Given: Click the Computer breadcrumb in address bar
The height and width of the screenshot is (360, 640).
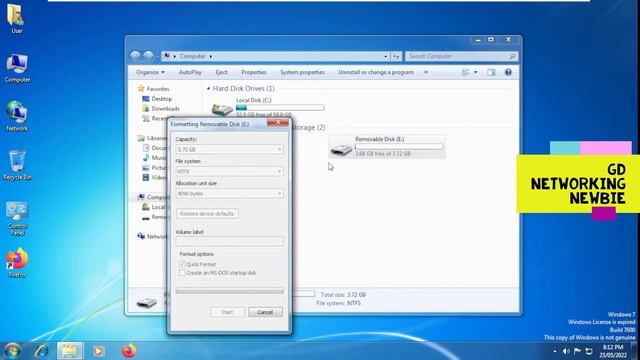Looking at the screenshot, I should point(193,56).
